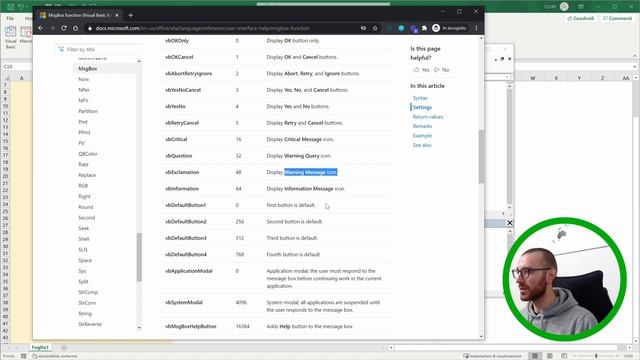Screen dimensions: 640x360
Task: Click the Macro button in Excel ribbon
Action: point(25,35)
